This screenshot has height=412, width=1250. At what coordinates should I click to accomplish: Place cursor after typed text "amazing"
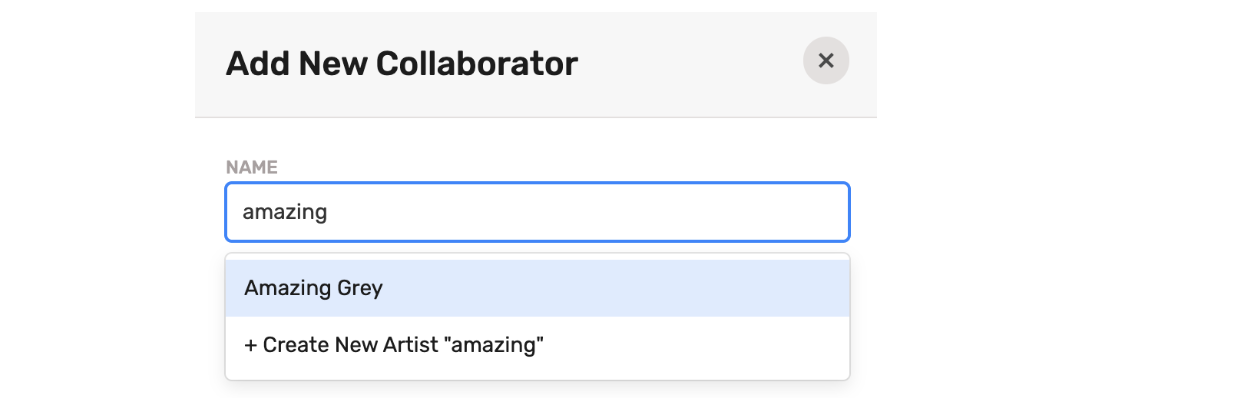[x=329, y=212]
